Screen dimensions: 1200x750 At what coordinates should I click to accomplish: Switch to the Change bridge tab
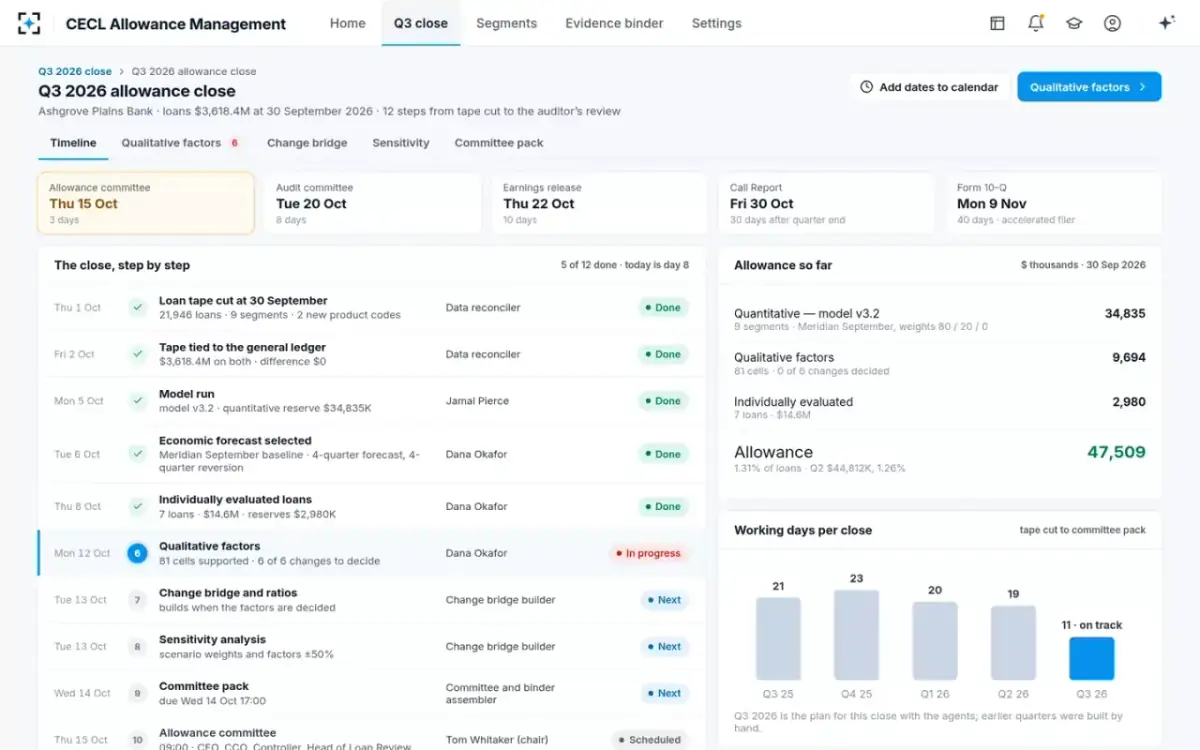[x=307, y=143]
